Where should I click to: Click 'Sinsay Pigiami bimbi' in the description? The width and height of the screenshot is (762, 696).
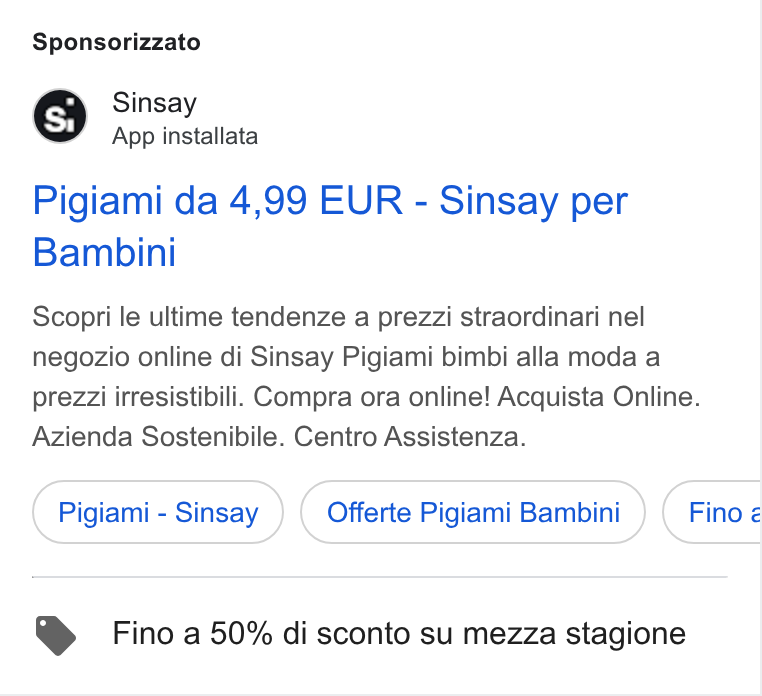coord(378,357)
